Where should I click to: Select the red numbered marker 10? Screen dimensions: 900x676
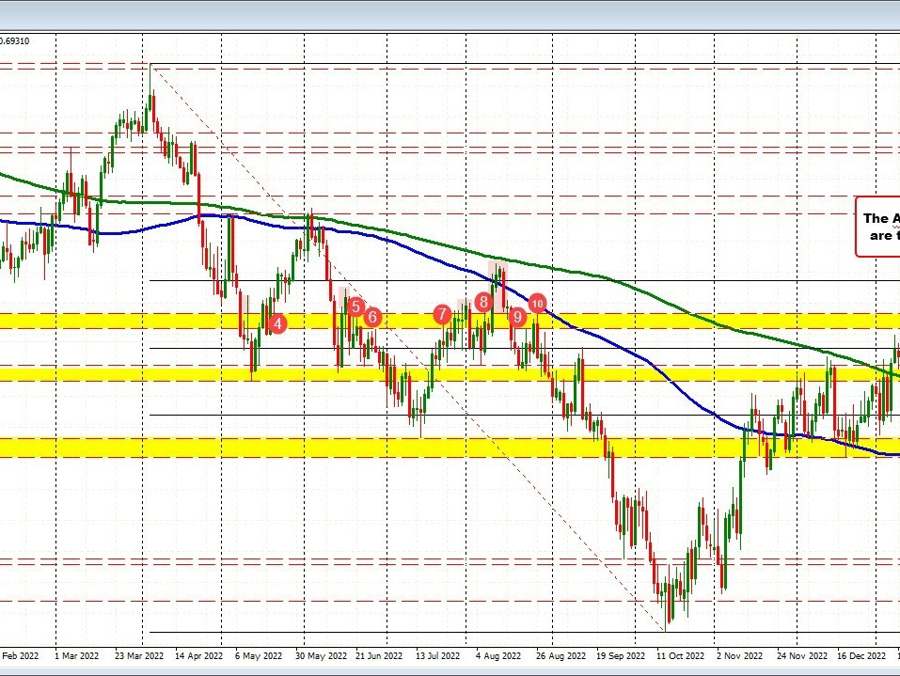(537, 304)
